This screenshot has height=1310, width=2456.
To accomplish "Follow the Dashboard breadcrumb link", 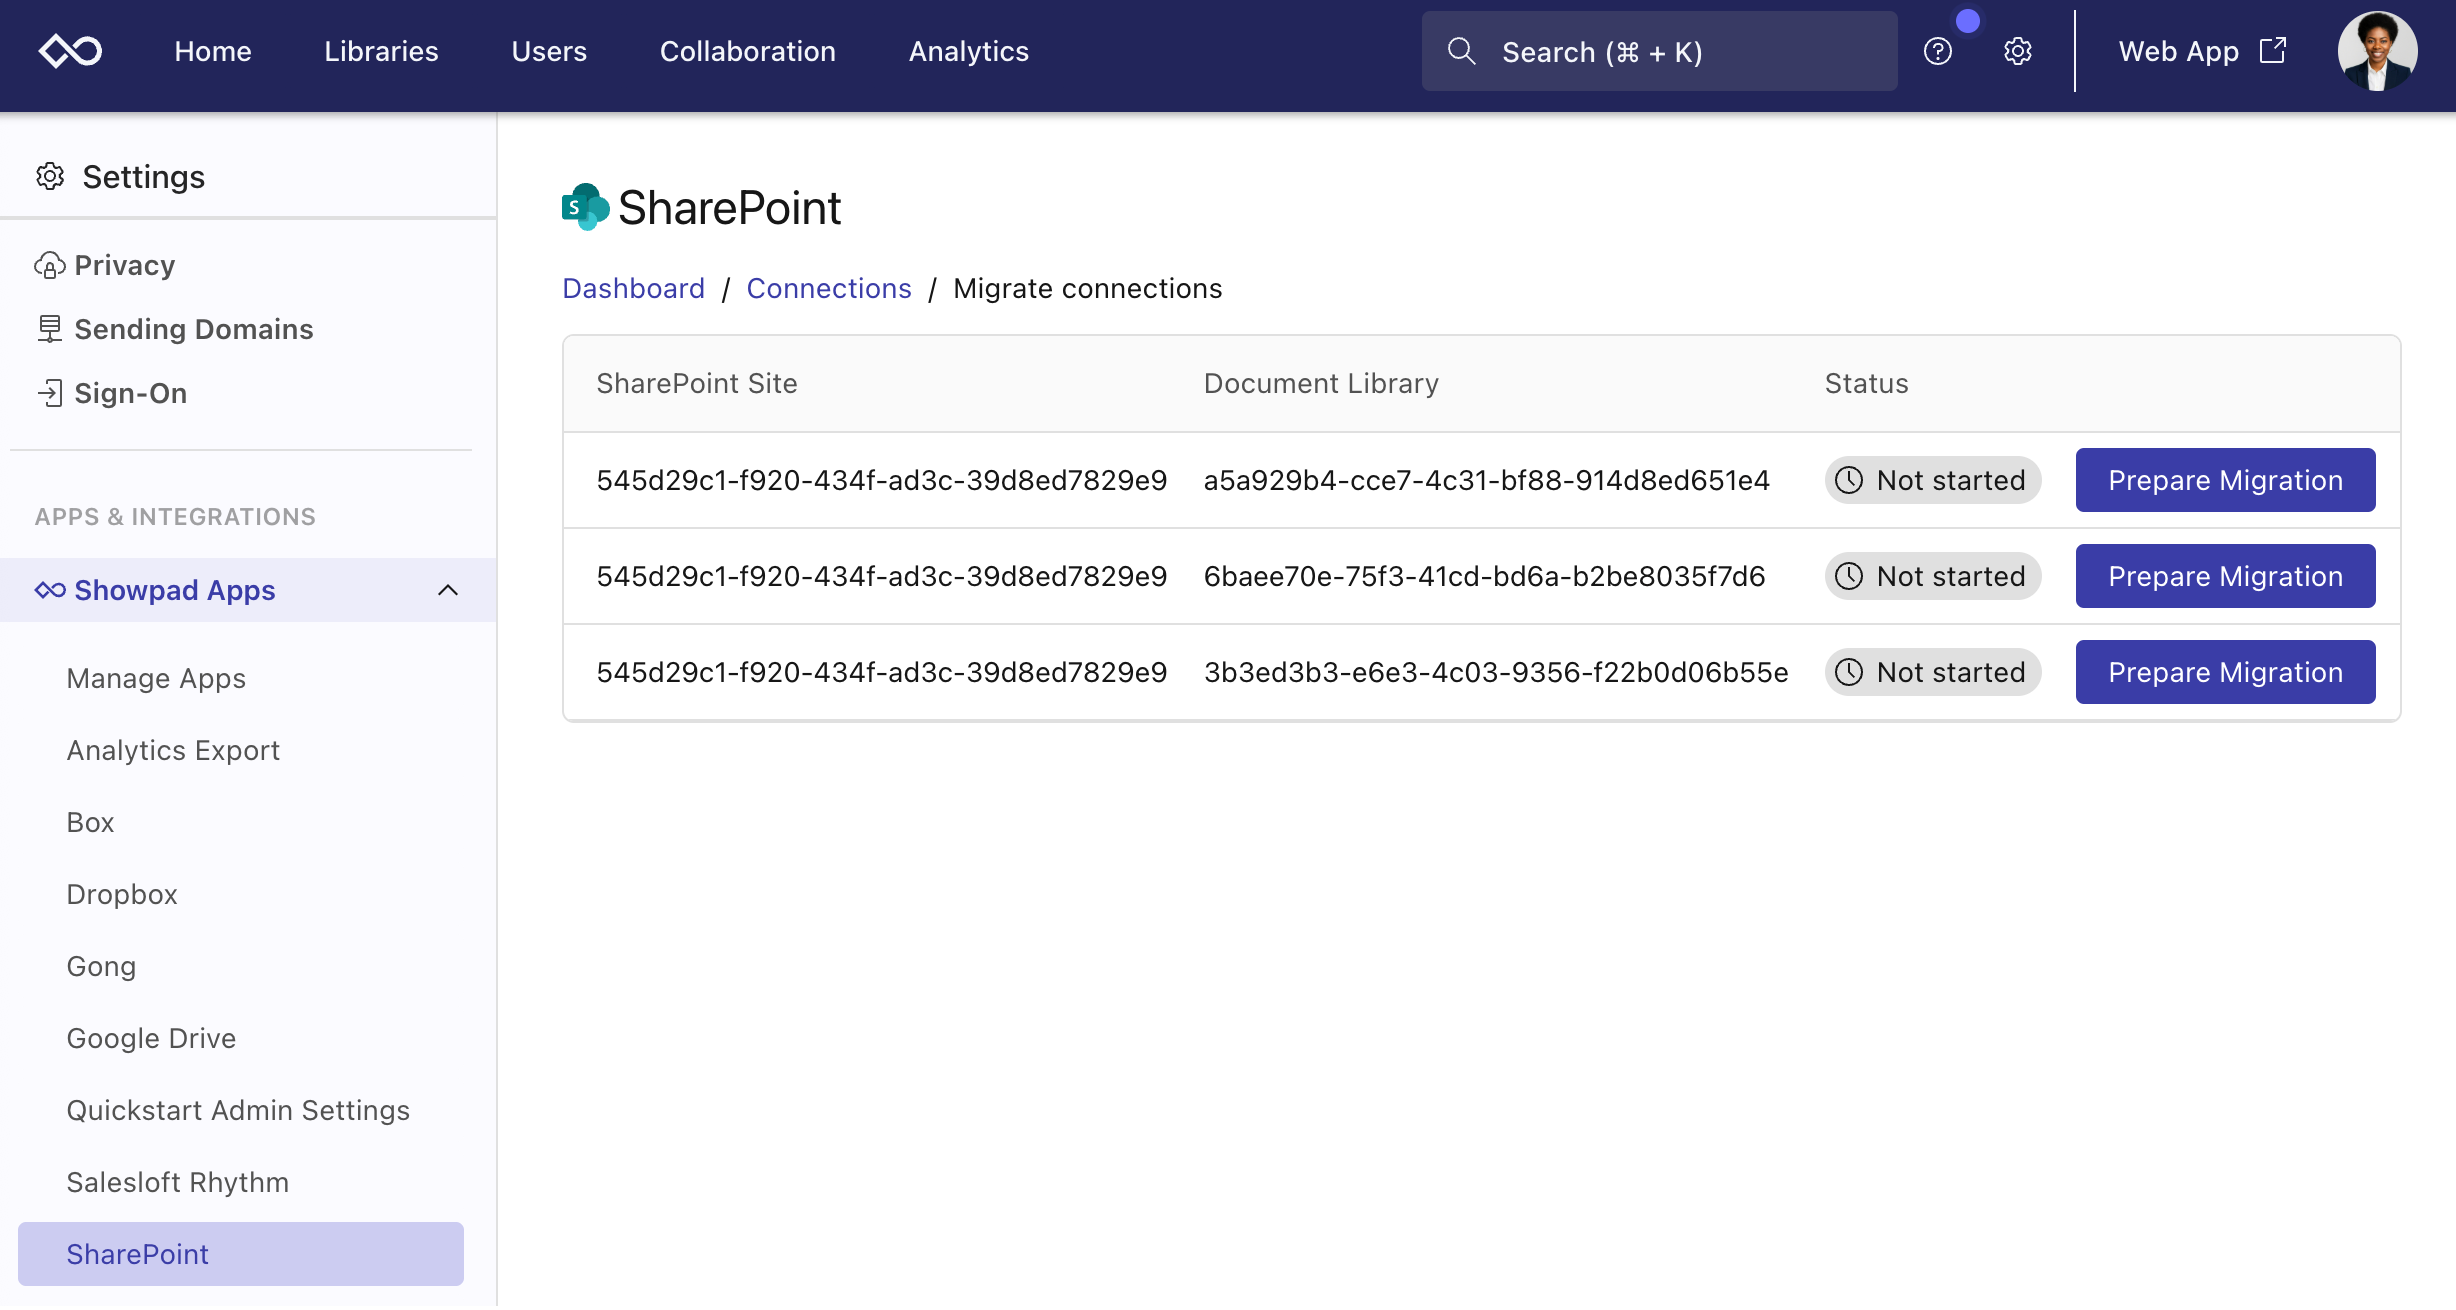I will click(633, 288).
